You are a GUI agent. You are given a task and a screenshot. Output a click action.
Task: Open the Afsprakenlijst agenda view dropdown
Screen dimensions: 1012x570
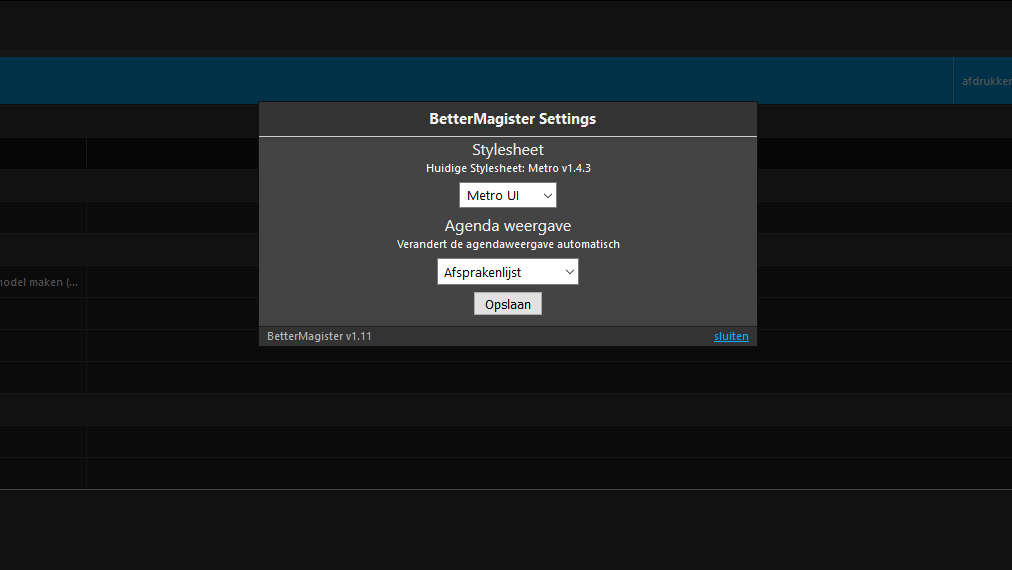point(507,272)
